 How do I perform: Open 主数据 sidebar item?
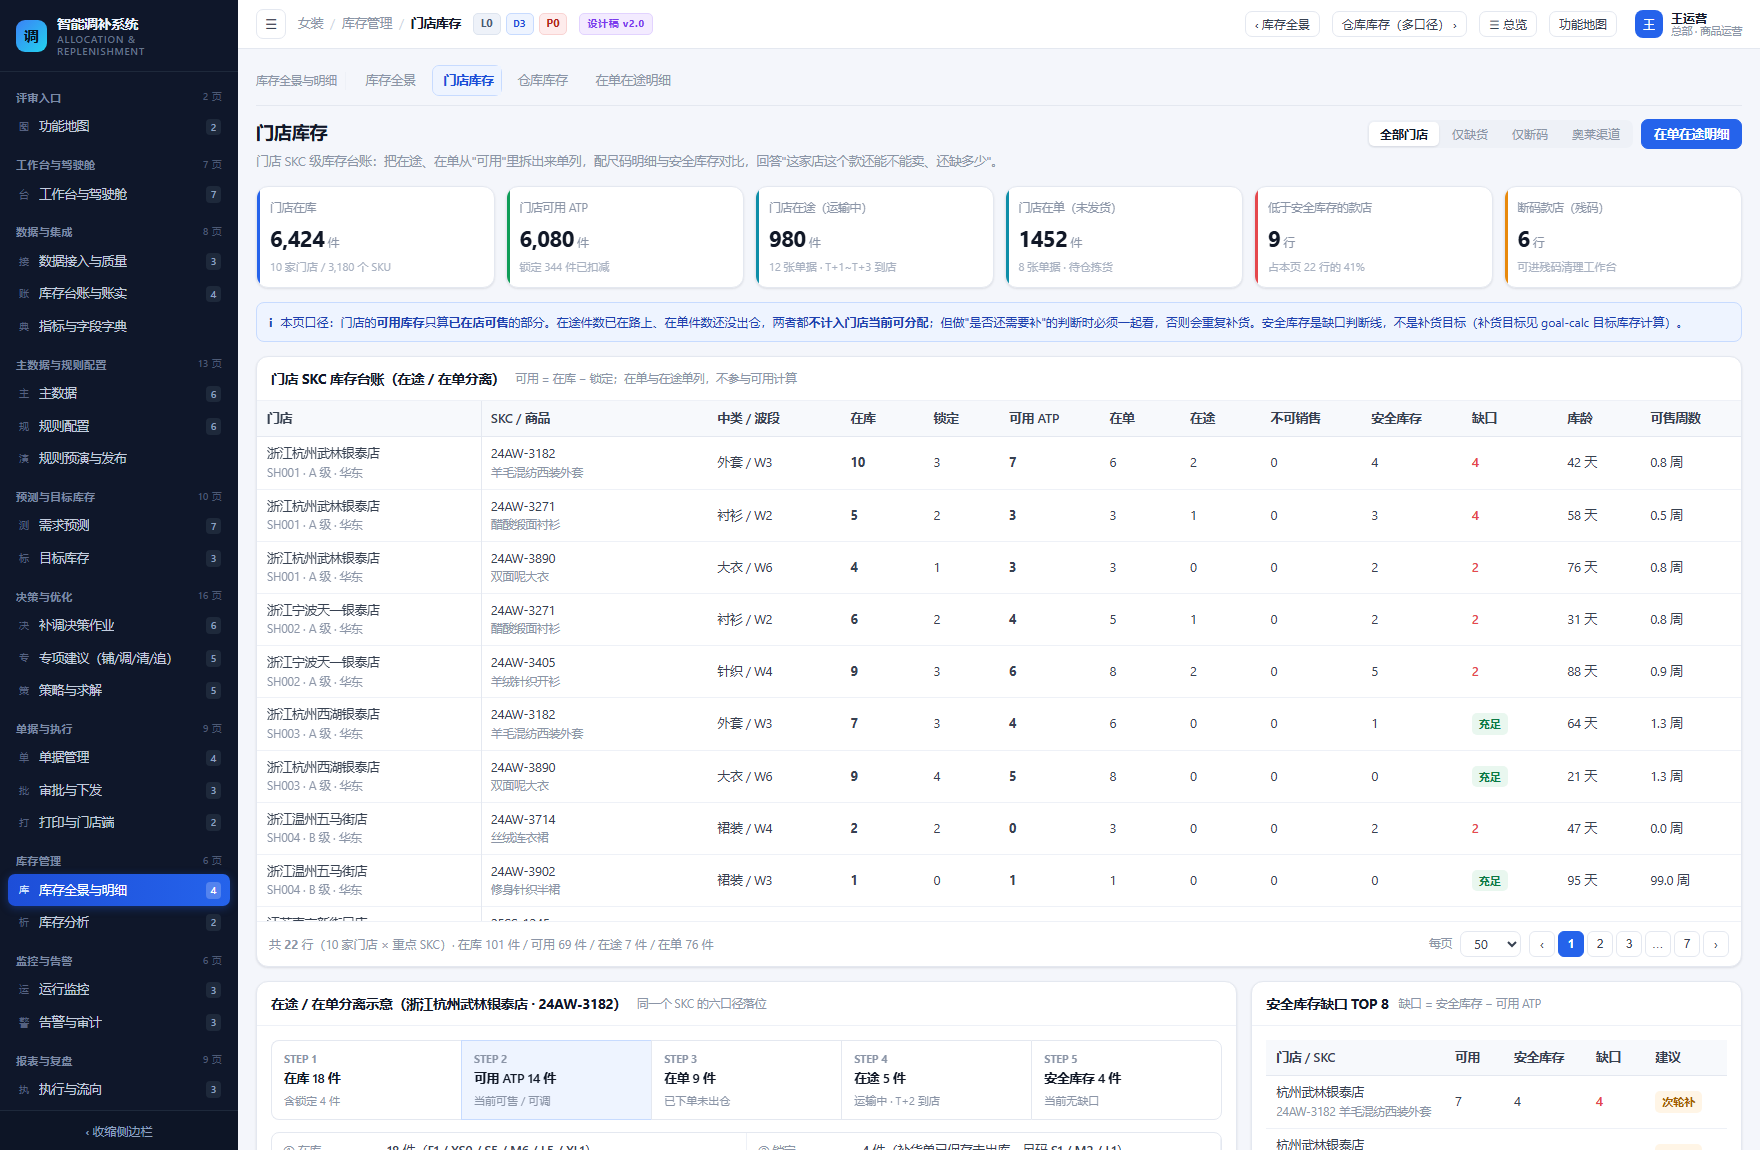119,394
